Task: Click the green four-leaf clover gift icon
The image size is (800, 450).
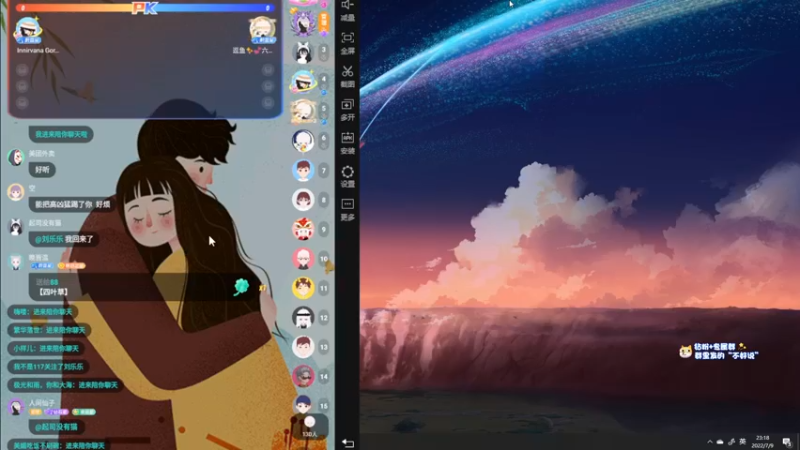Action: [x=241, y=287]
